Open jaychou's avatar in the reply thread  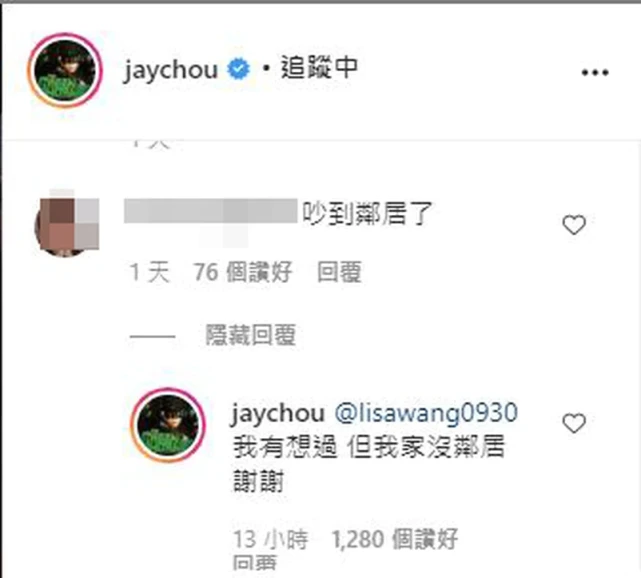click(168, 425)
